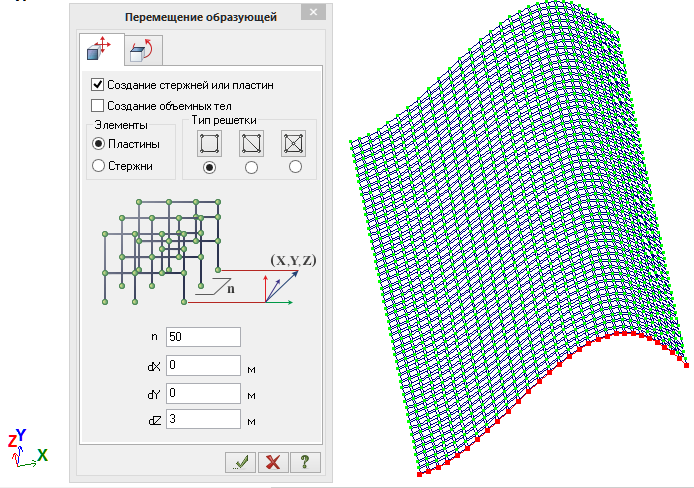
Task: Switch to the rotation generatrix tab
Action: [143, 50]
